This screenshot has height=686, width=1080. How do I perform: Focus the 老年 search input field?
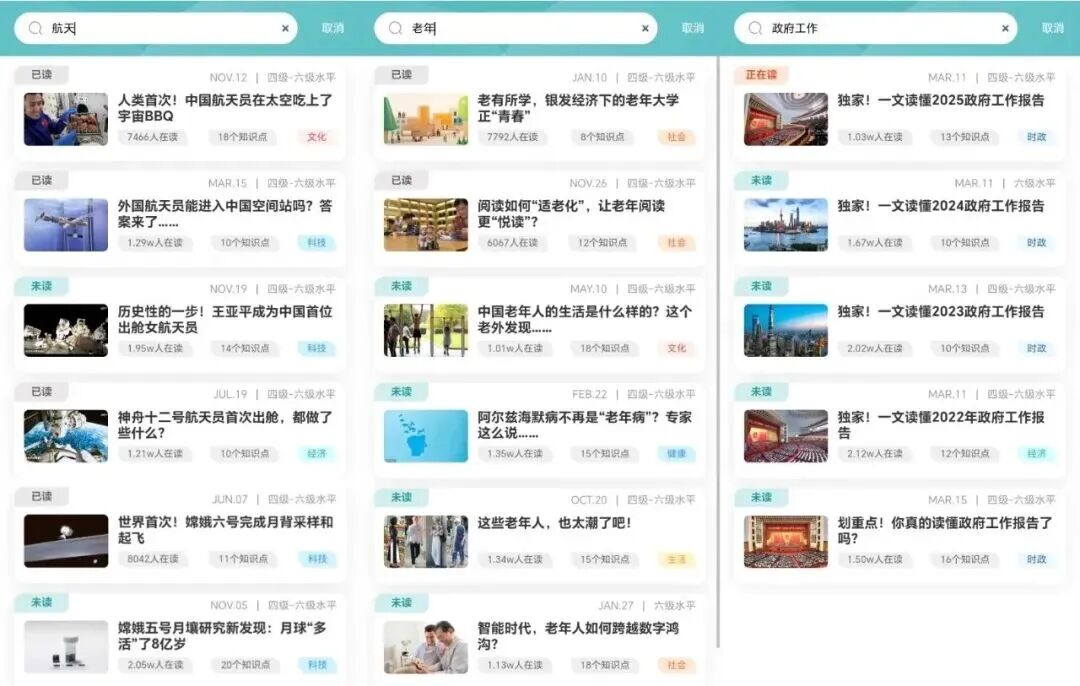516,28
